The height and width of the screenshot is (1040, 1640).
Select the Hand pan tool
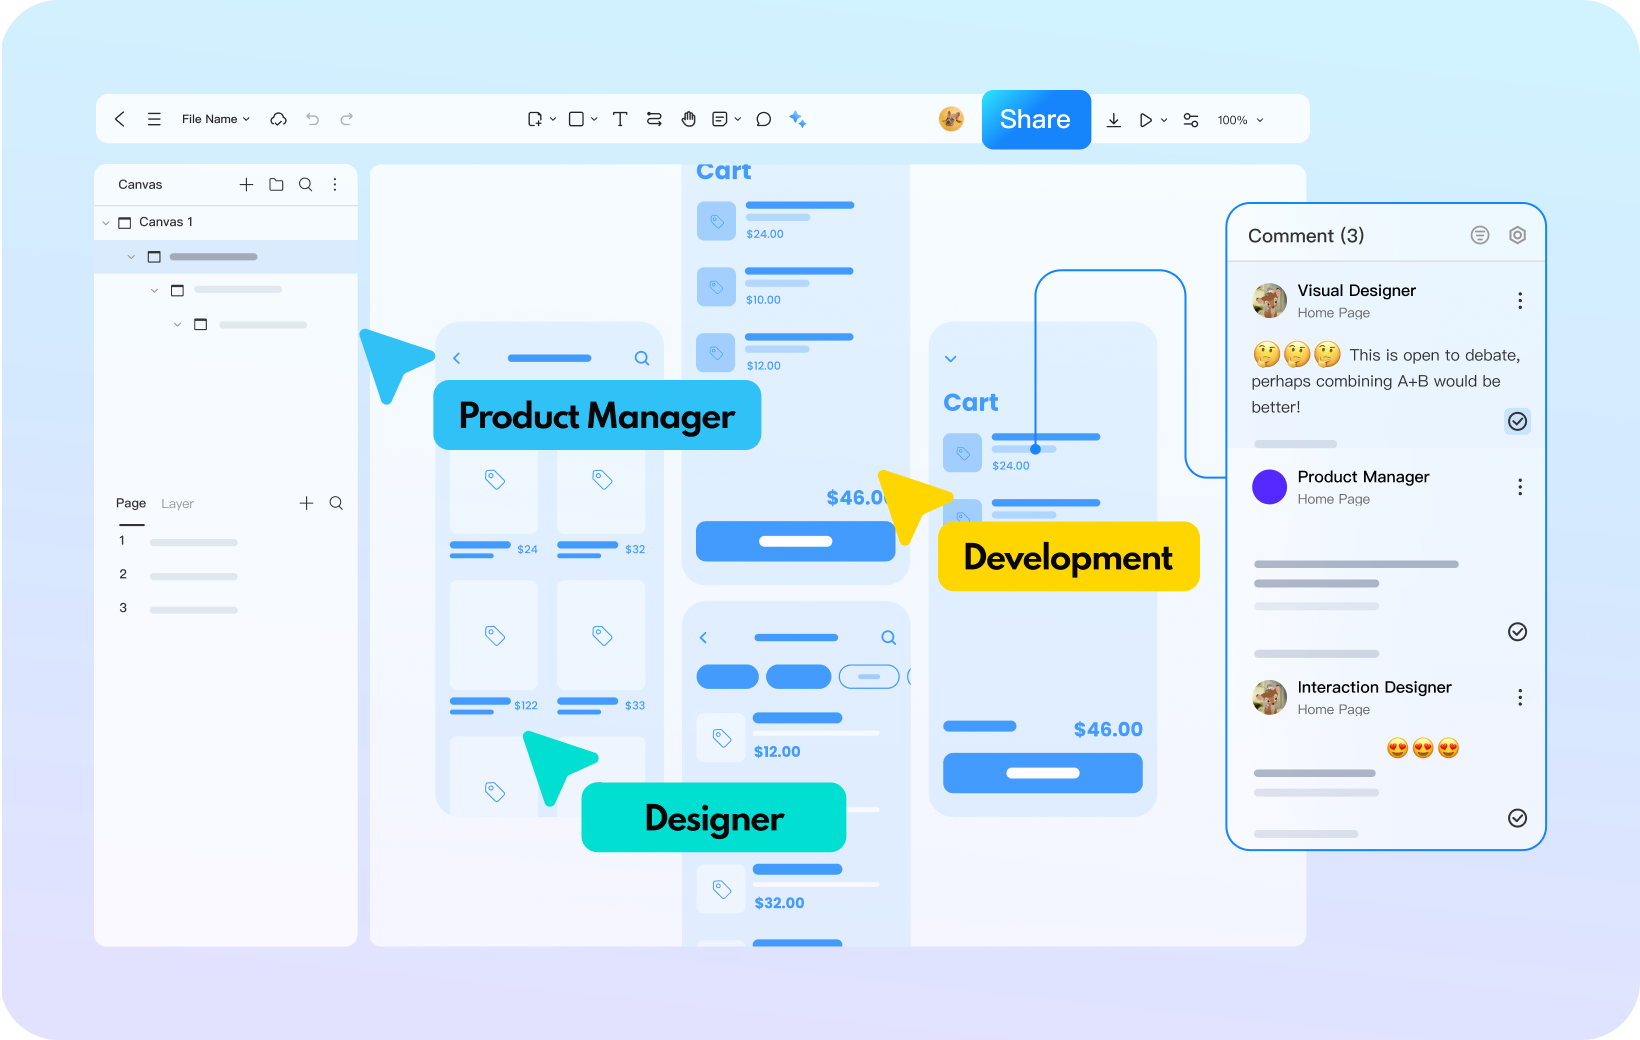[x=688, y=119]
